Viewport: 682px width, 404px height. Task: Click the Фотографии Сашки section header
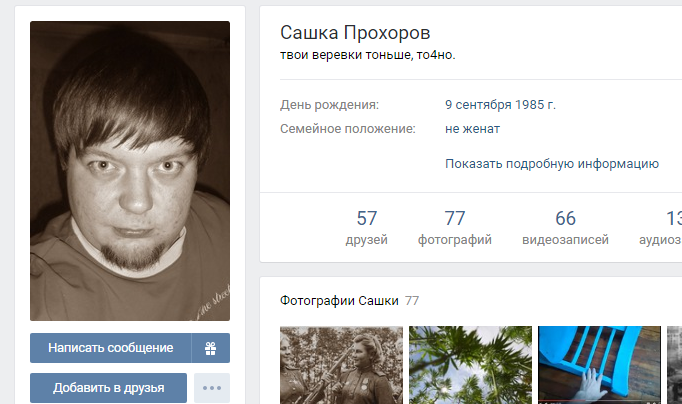(x=339, y=301)
